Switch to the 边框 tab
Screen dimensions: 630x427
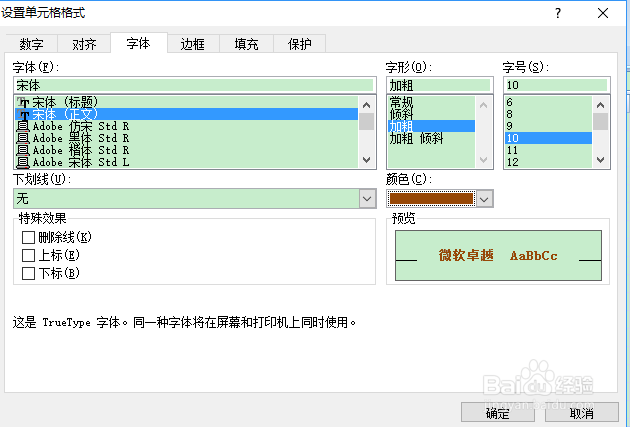[193, 43]
